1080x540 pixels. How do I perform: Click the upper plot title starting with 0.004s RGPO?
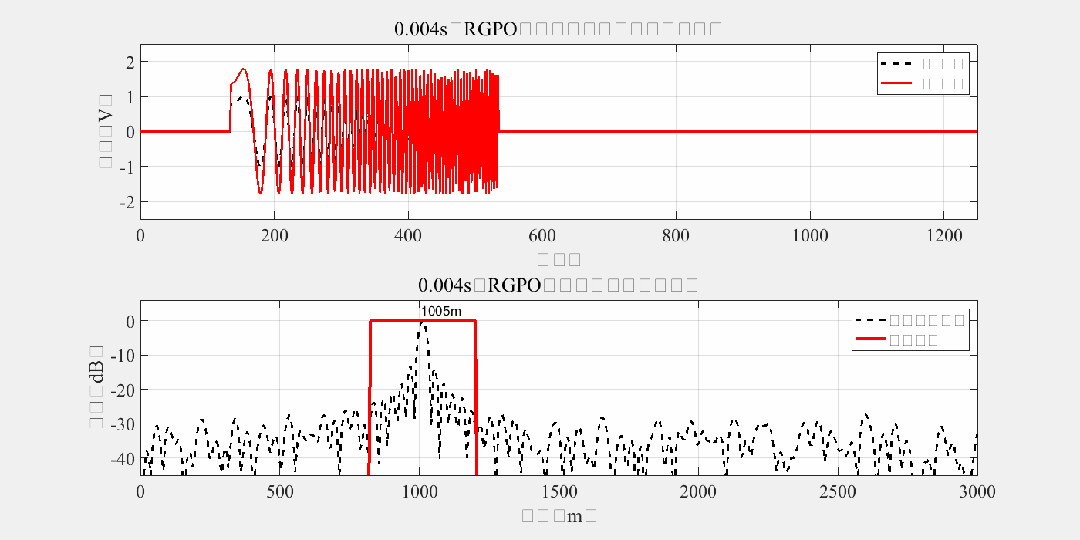pyautogui.click(x=557, y=29)
